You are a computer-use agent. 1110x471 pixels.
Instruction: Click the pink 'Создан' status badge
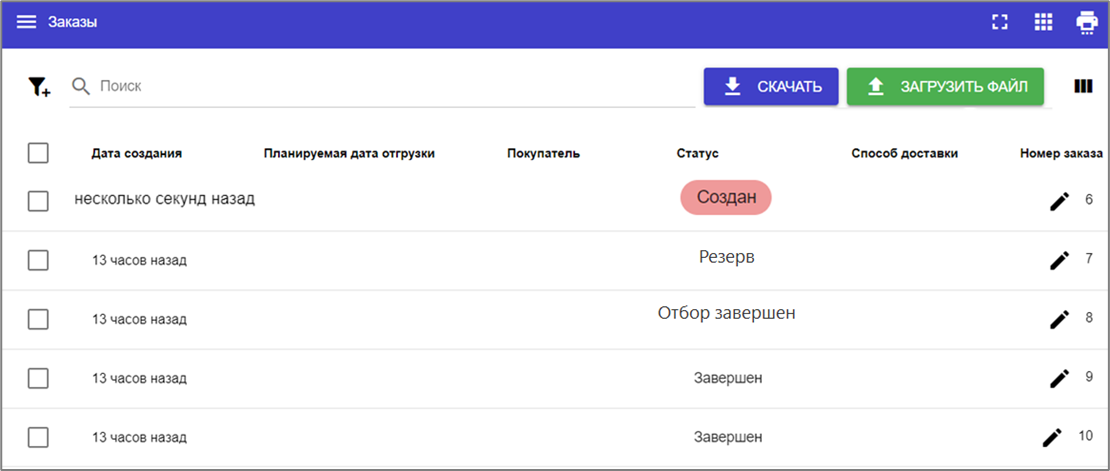pyautogui.click(x=726, y=197)
